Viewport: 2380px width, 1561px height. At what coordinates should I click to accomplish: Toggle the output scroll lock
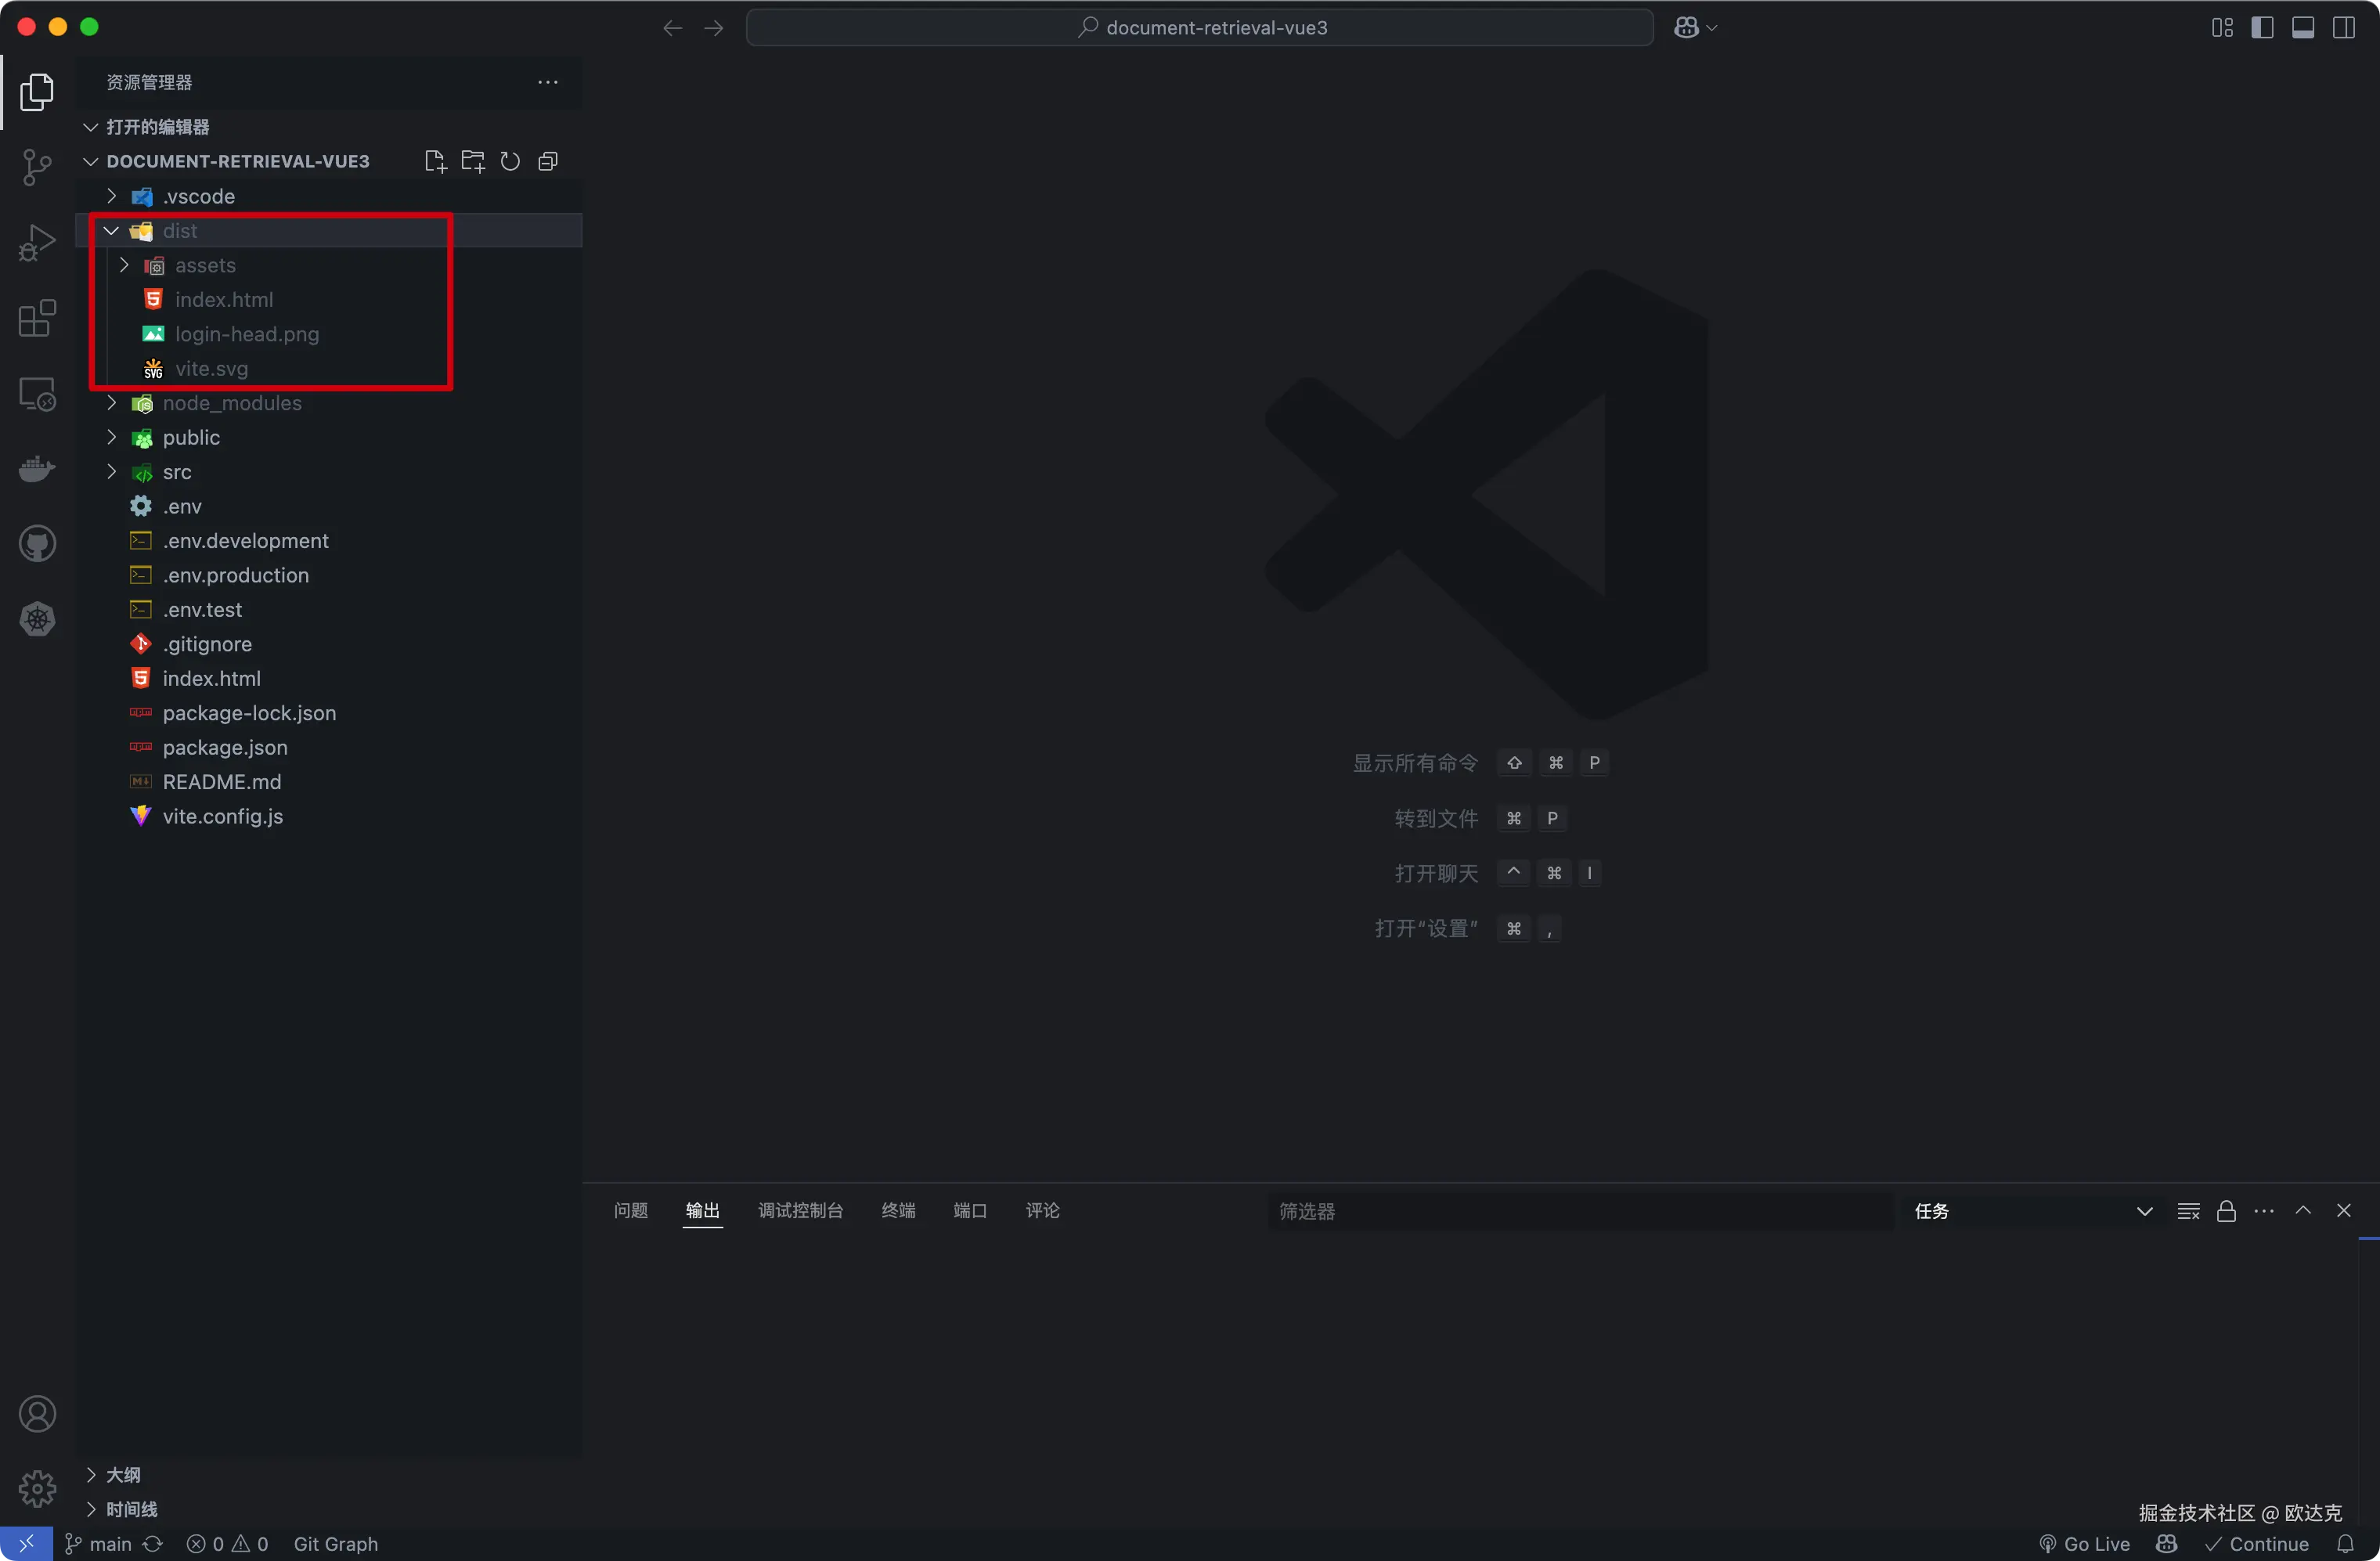[2226, 1211]
